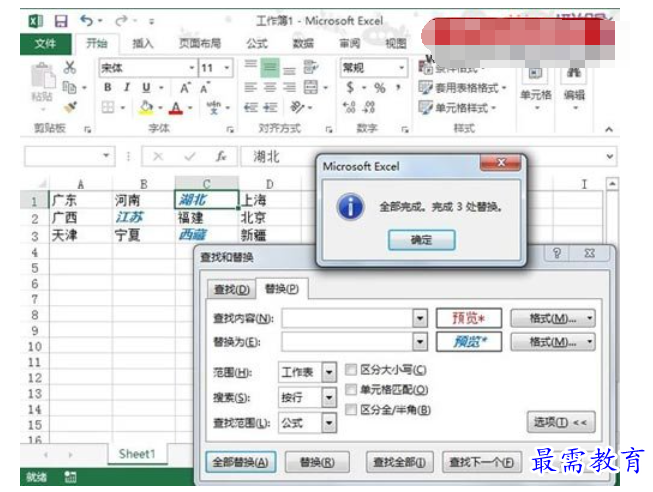The image size is (653, 492).
Task: Apply the fill color bucket
Action: coord(146,107)
